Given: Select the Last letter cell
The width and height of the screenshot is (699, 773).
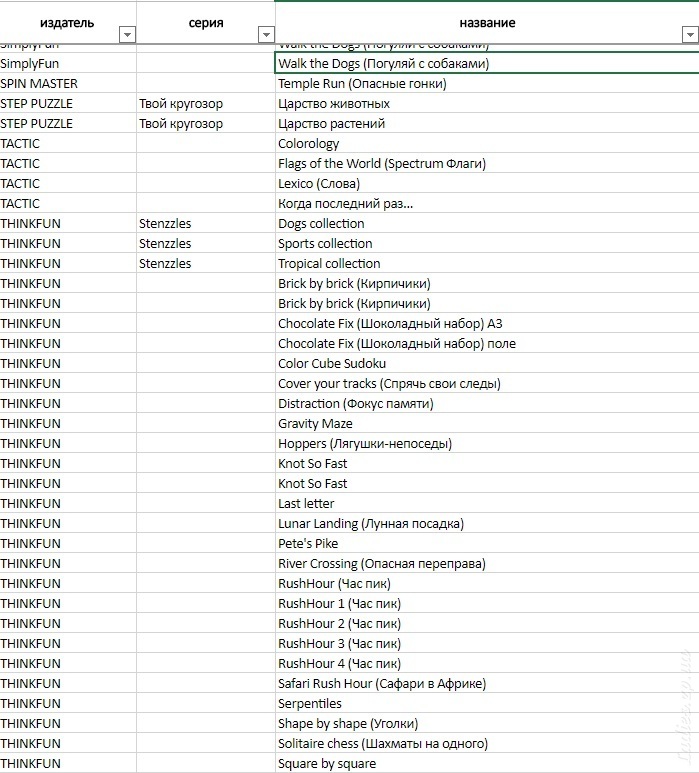Looking at the screenshot, I should (487, 503).
